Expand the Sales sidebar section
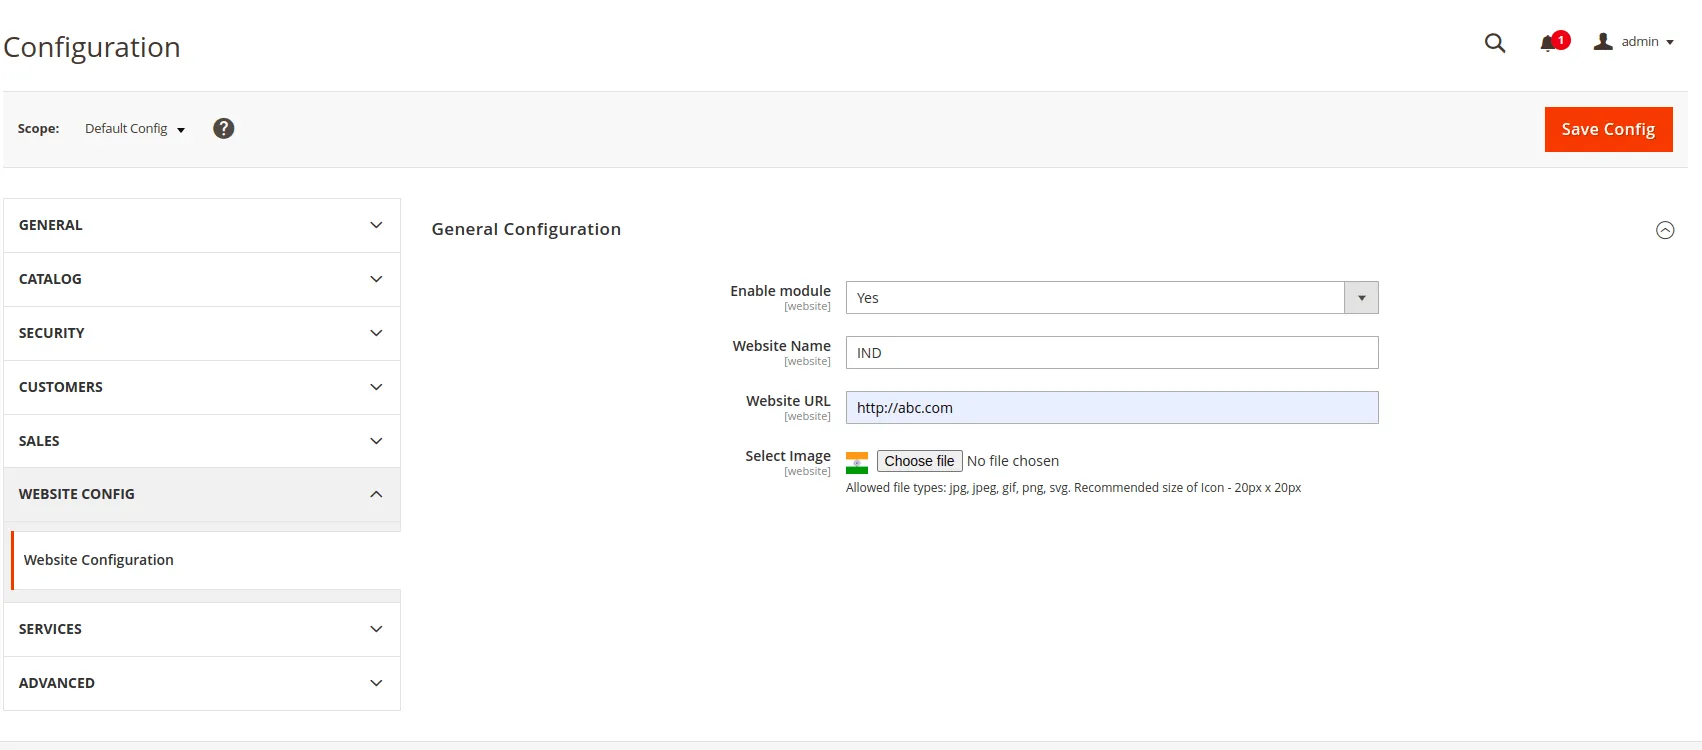This screenshot has width=1702, height=750. [x=202, y=441]
